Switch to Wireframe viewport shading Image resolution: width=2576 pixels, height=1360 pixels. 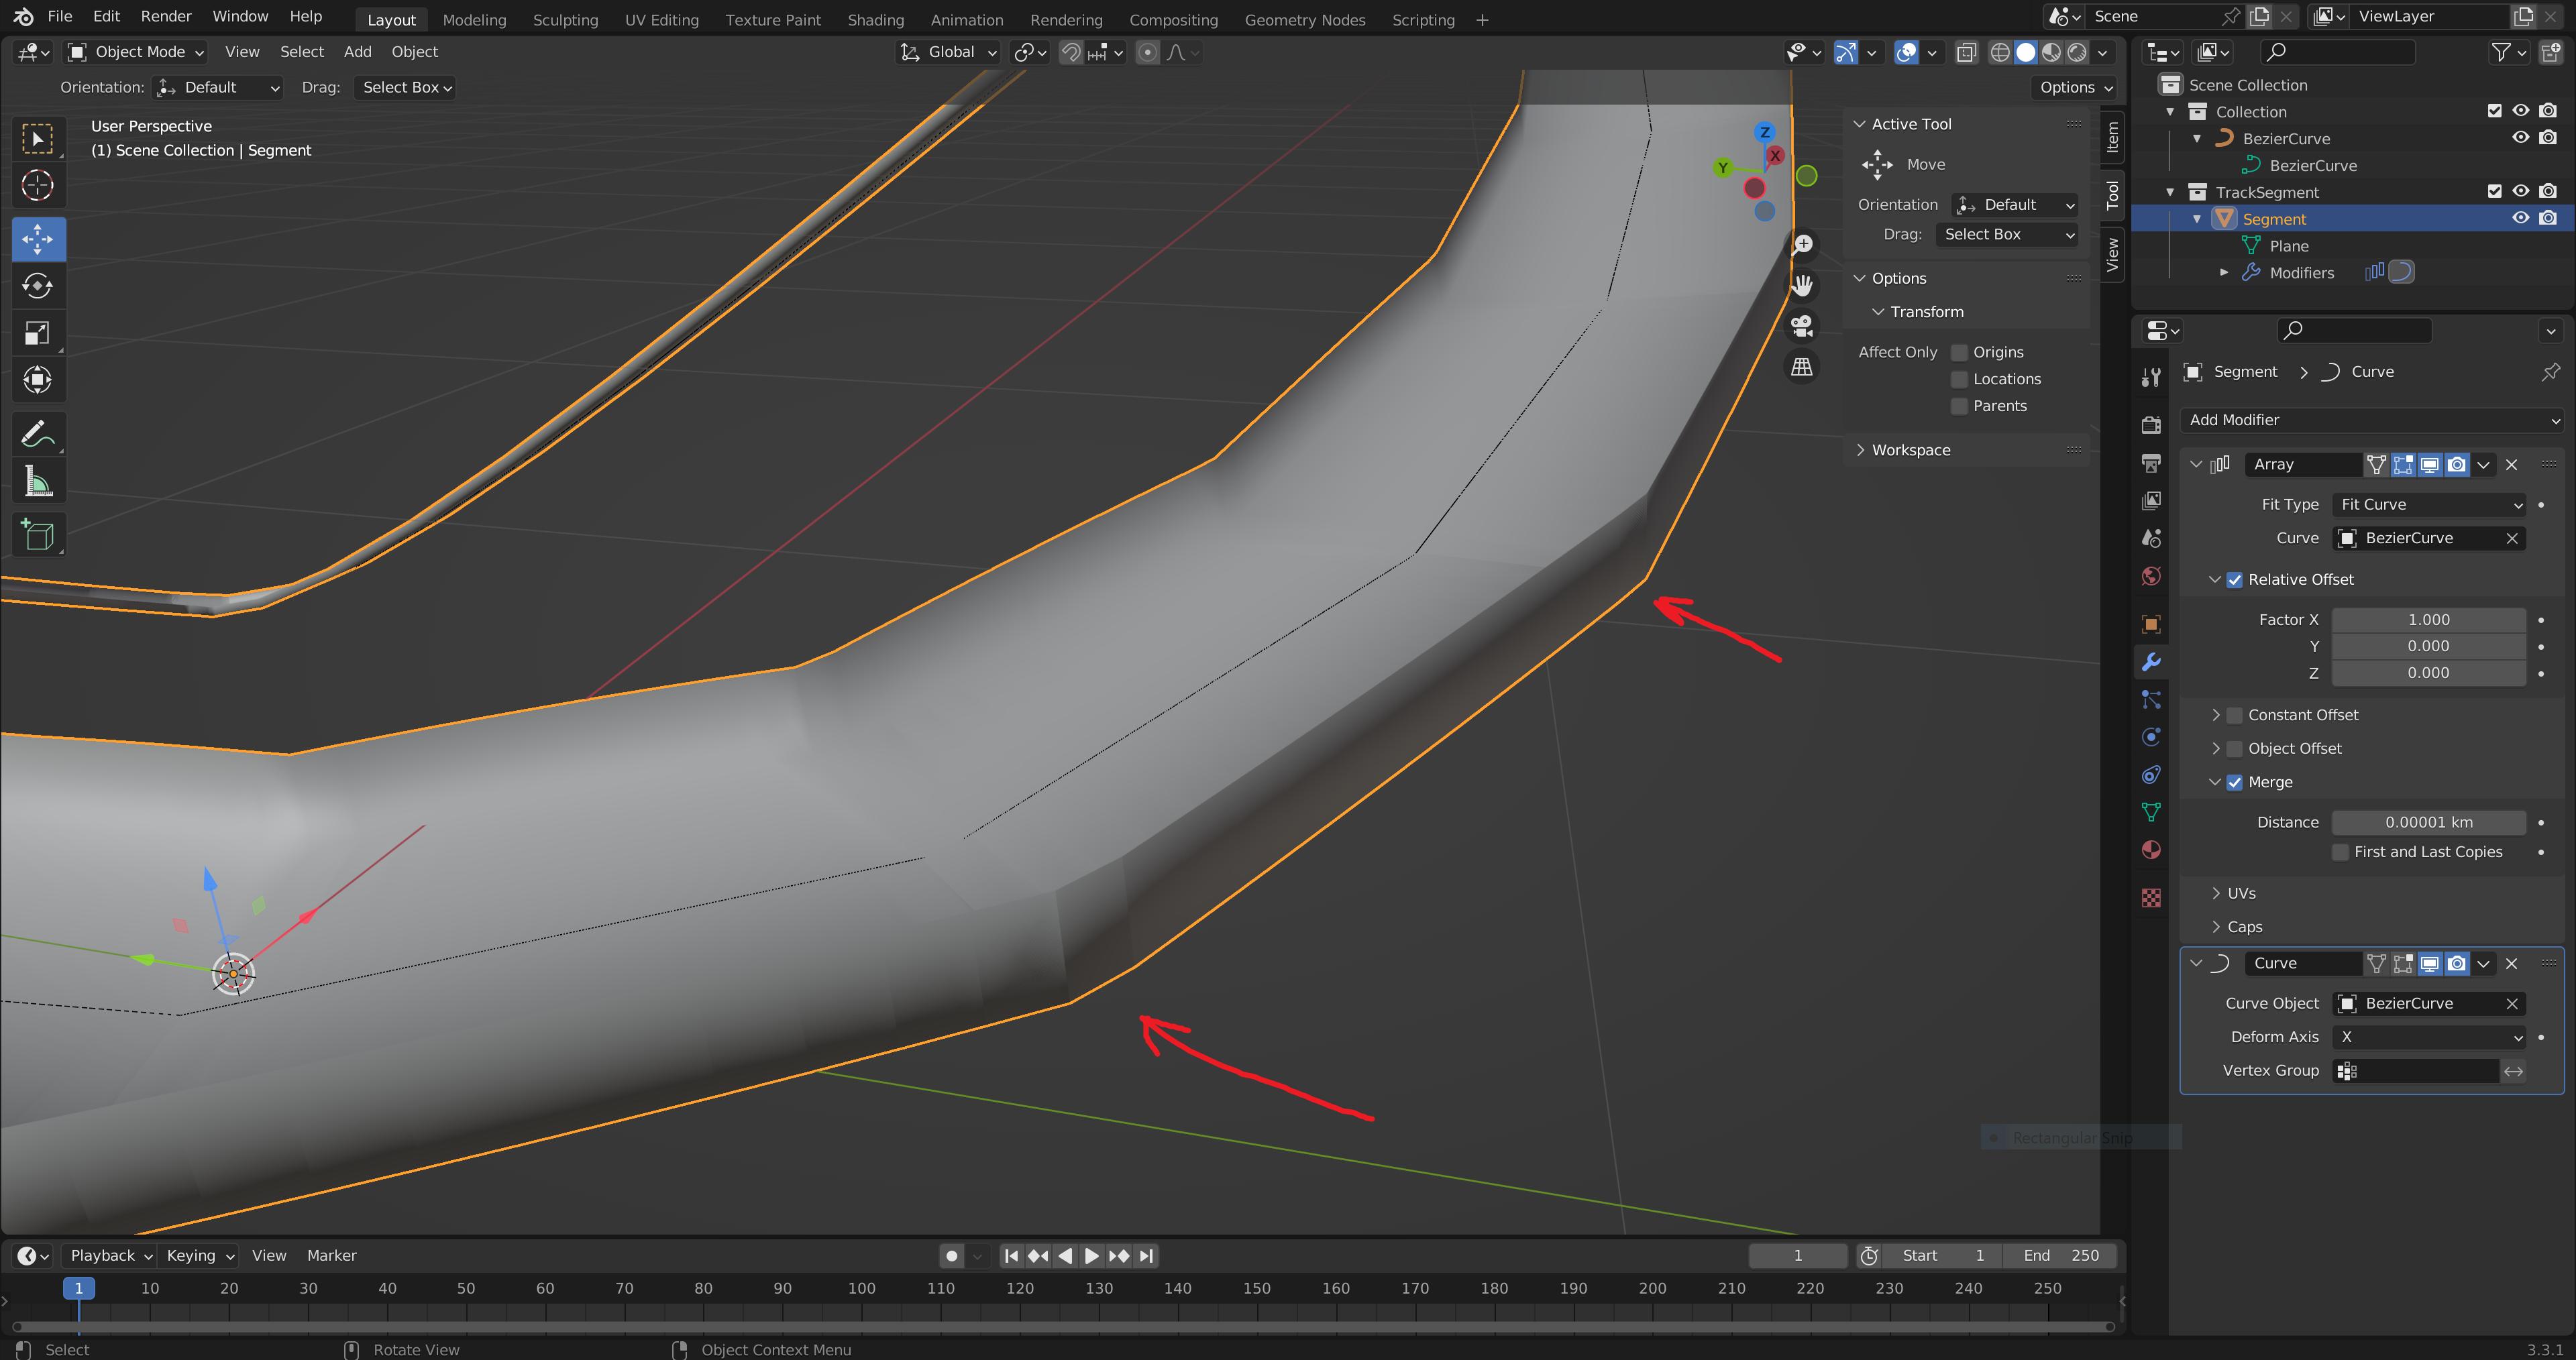[2000, 52]
